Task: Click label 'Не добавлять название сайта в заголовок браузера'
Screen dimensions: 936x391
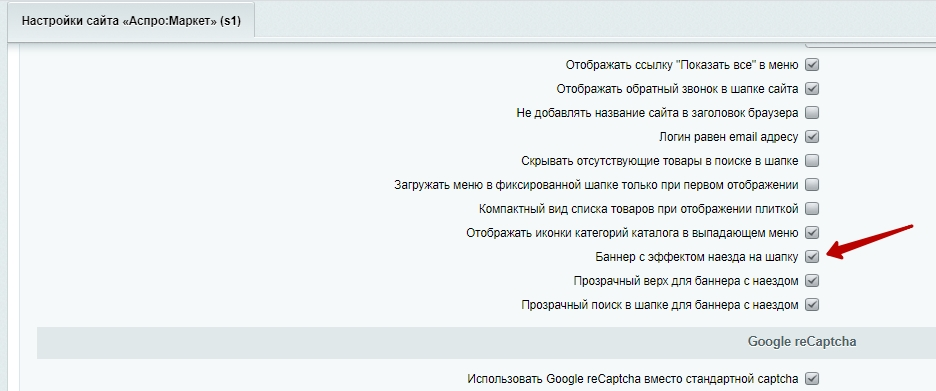Action: coord(657,113)
